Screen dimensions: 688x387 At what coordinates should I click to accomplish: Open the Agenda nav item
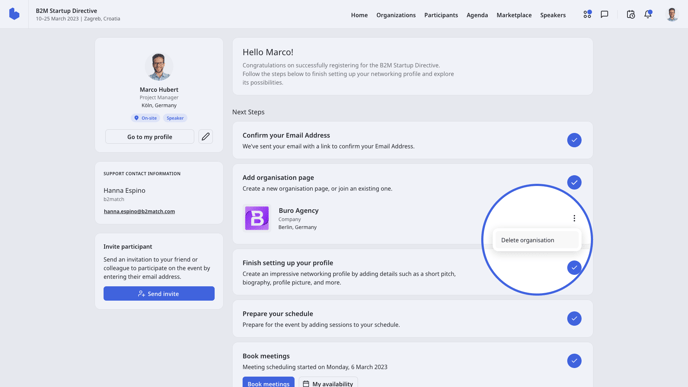click(x=477, y=15)
